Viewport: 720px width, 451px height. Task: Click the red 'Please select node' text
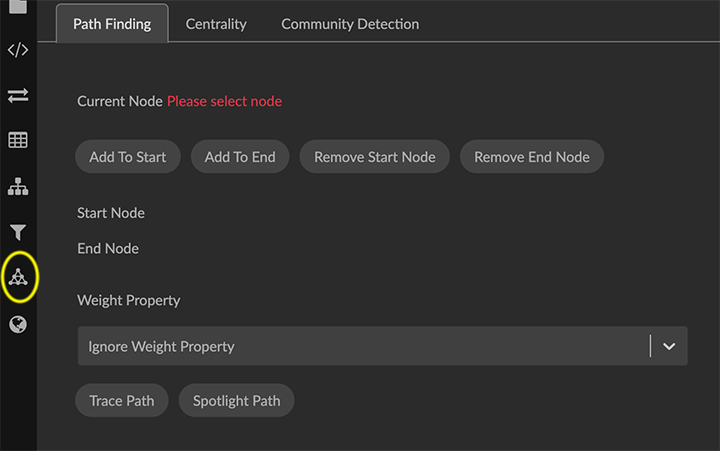tap(224, 101)
